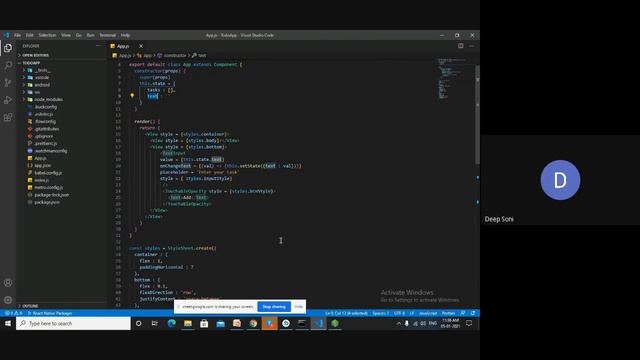Open the Accounts icon in activity bar

click(8, 282)
